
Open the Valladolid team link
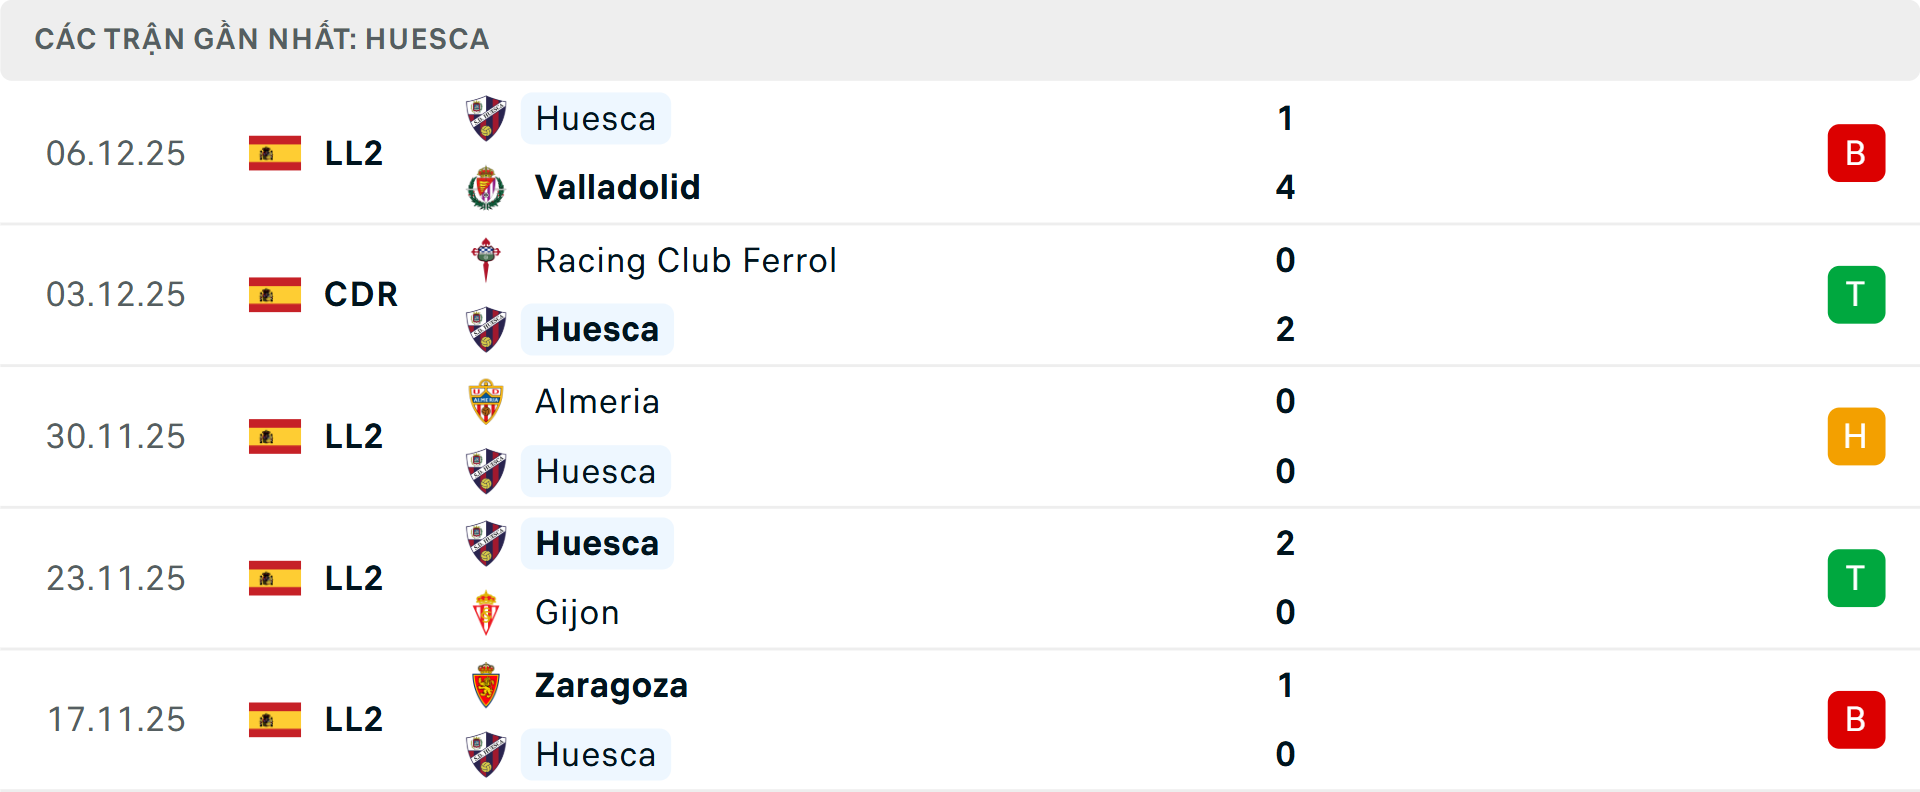point(617,188)
